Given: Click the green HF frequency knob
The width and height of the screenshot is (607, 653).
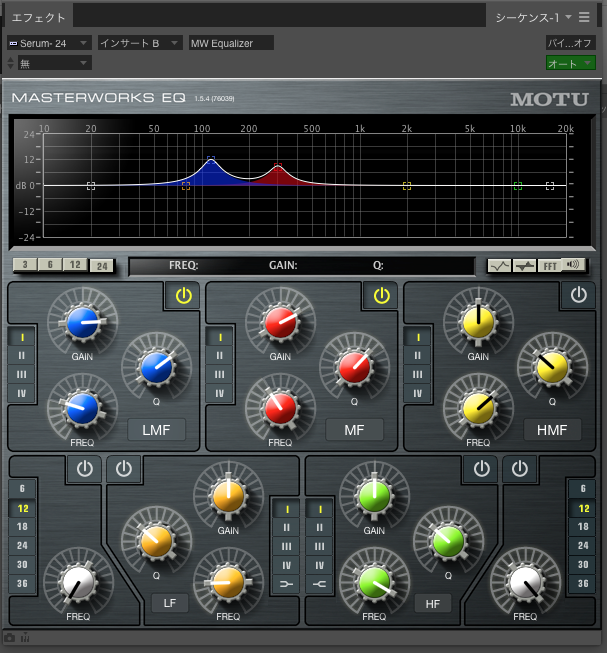Looking at the screenshot, I should pyautogui.click(x=374, y=583).
